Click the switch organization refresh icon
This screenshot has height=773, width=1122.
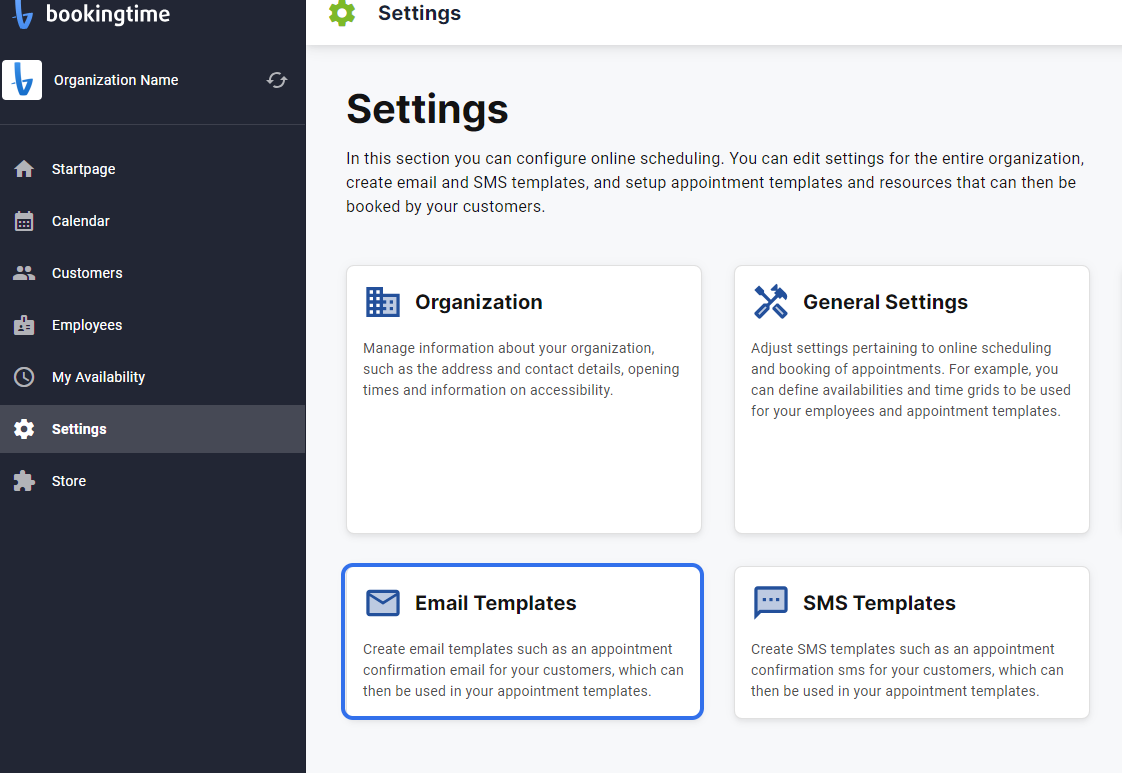pyautogui.click(x=277, y=80)
